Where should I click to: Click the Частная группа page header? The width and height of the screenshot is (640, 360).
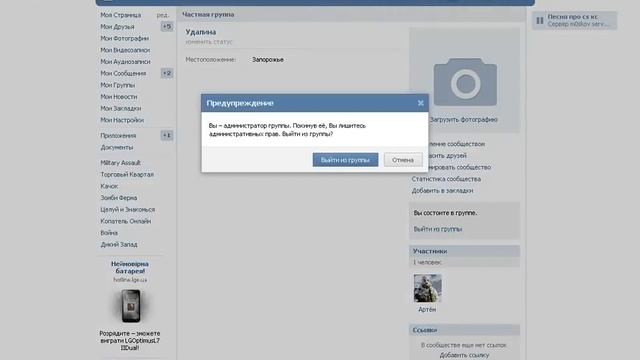pyautogui.click(x=208, y=15)
